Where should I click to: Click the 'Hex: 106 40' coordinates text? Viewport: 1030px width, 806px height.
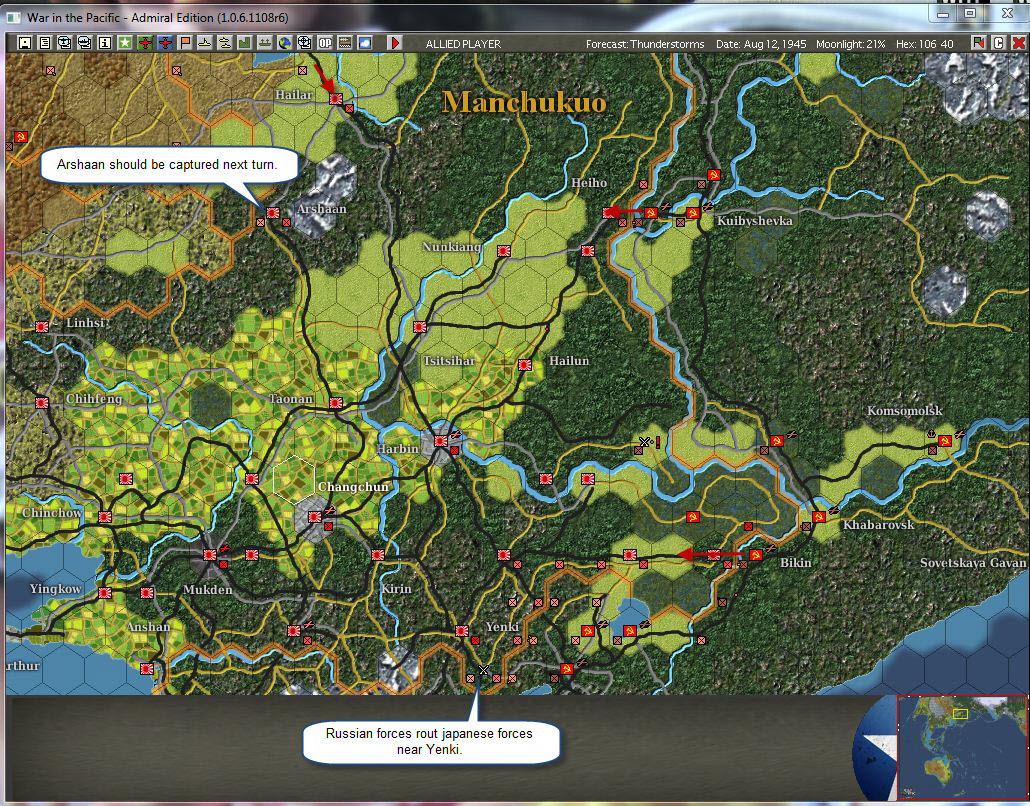925,44
